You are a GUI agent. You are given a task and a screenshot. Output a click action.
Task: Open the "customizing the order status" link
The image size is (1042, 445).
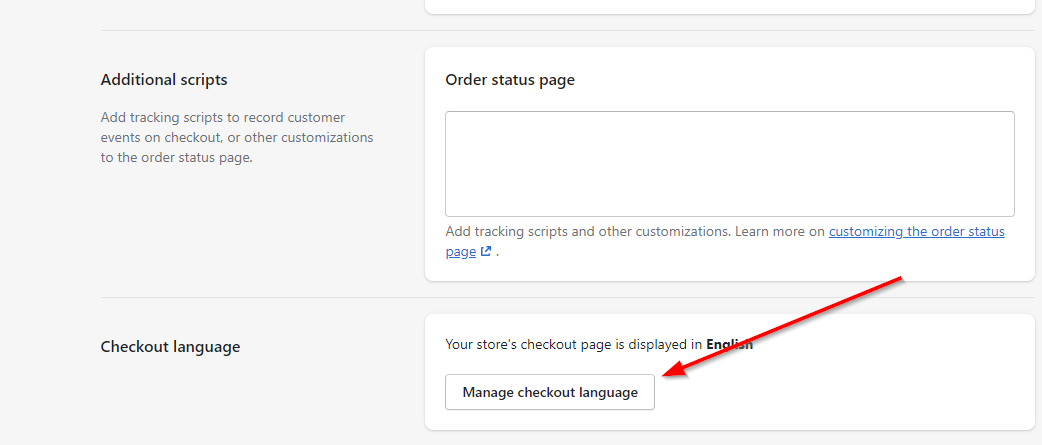pyautogui.click(x=916, y=232)
